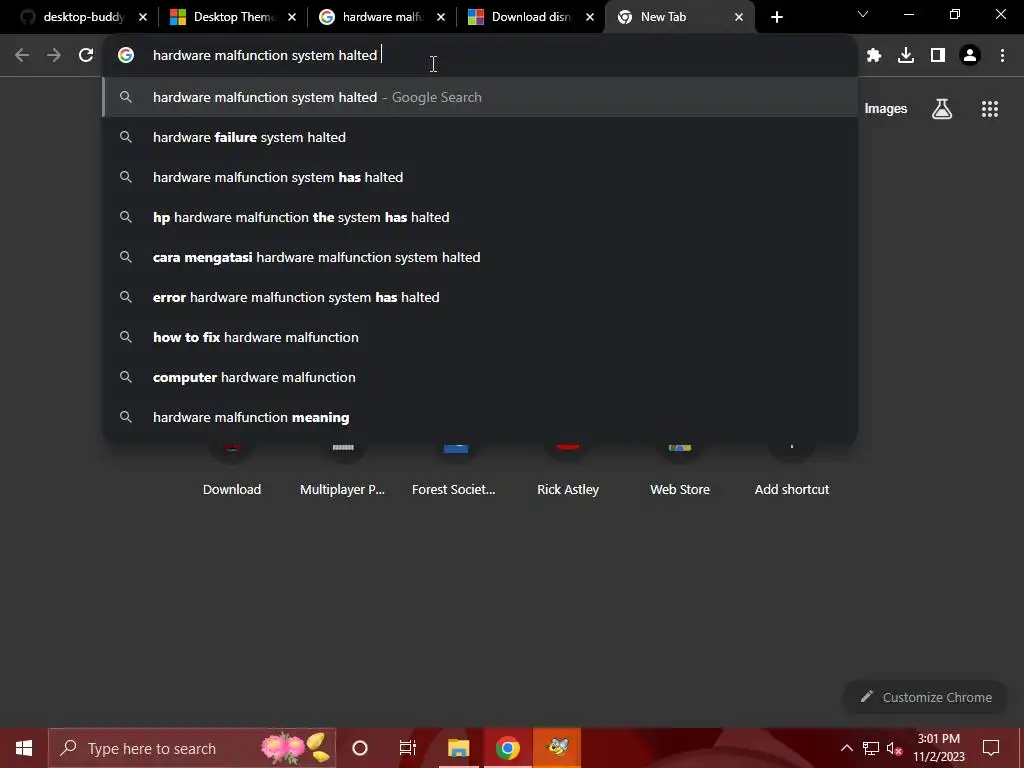Screen dimensions: 1024x768
Task: Click the browser forward arrow
Action: pos(54,56)
